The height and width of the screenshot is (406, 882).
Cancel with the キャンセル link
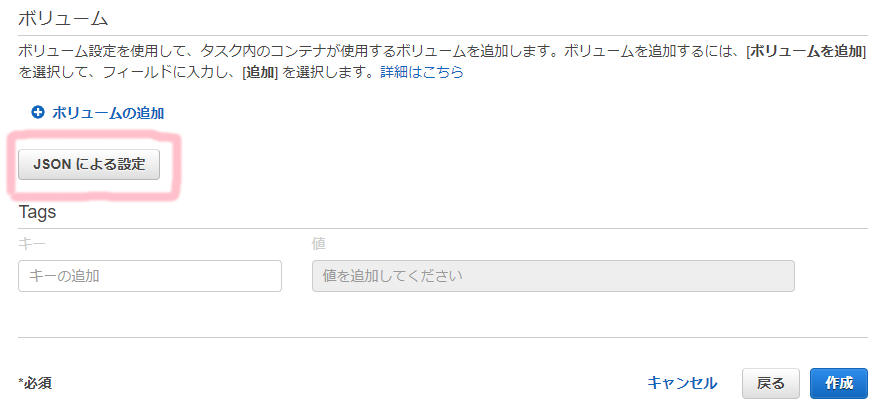(x=682, y=384)
